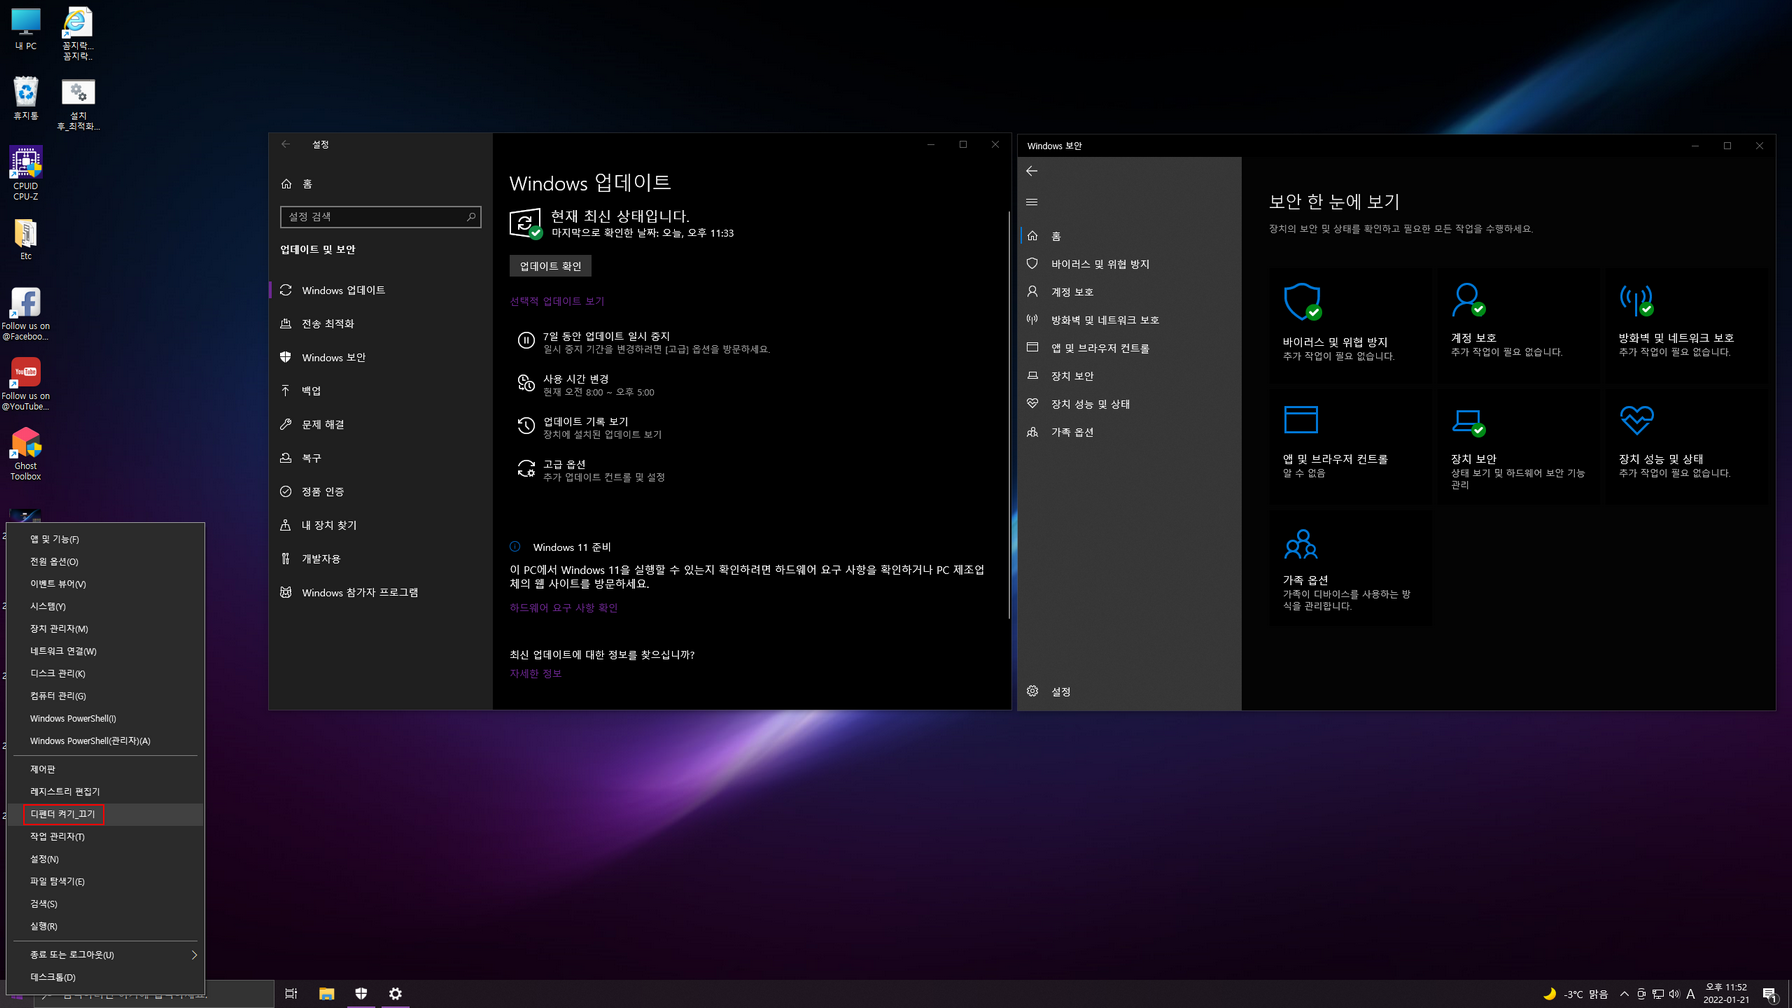The height and width of the screenshot is (1008, 1792).
Task: Open the CPUID CPU-Z desktop icon
Action: 25,173
